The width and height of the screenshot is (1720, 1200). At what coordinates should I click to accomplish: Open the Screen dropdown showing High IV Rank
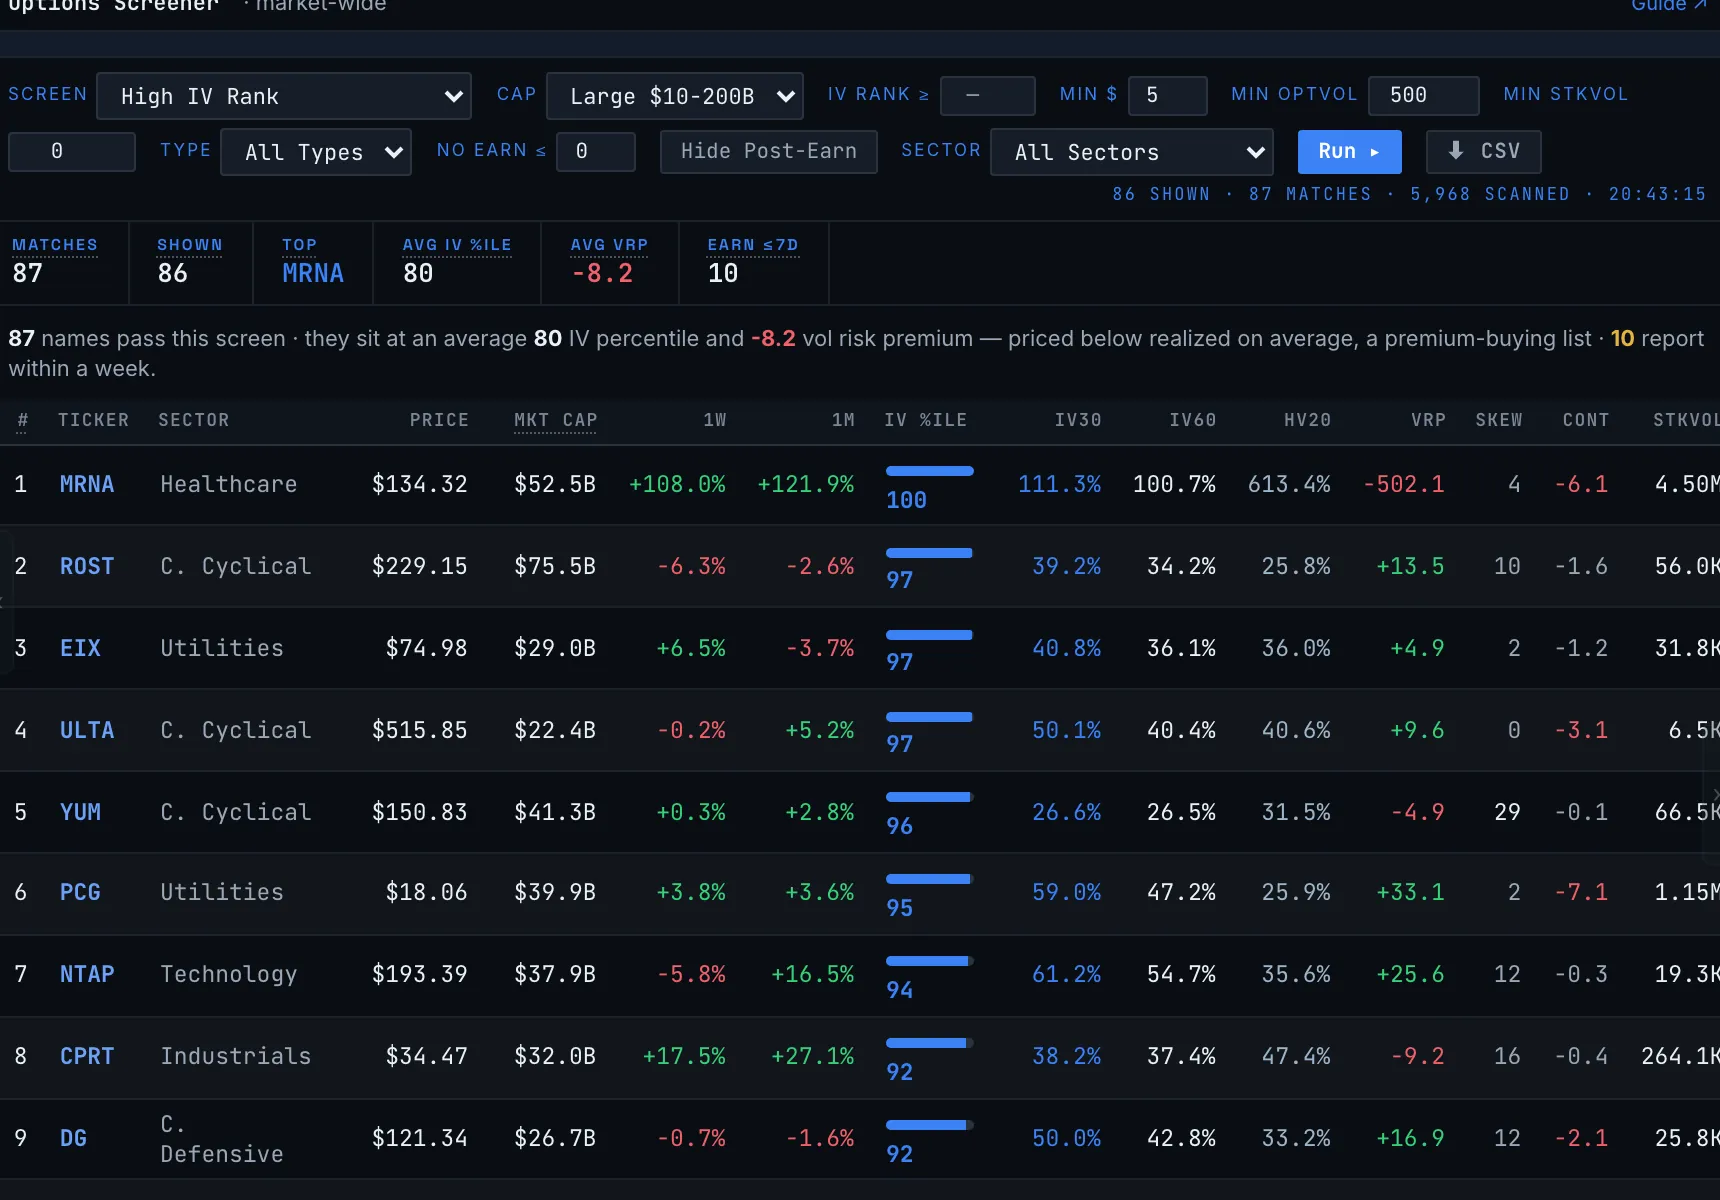point(284,96)
